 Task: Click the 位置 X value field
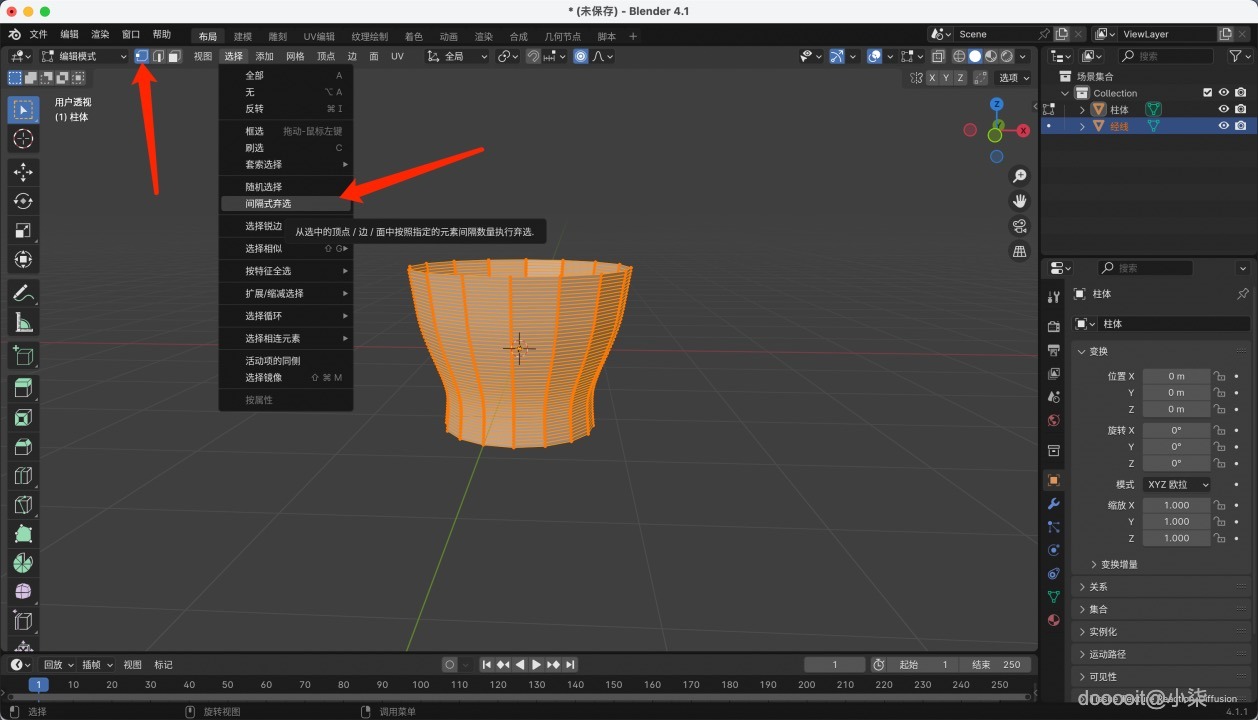coord(1176,376)
